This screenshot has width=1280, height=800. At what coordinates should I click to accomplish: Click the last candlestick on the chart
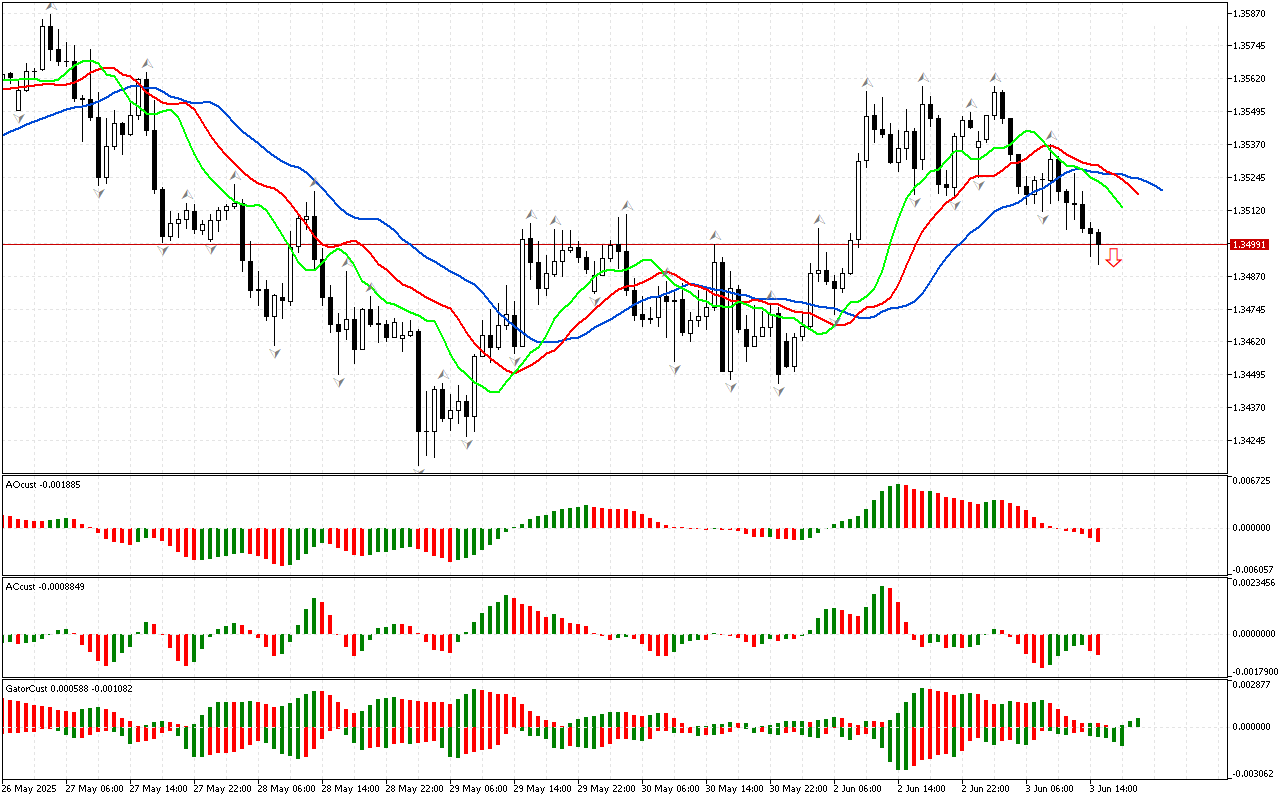[x=1099, y=240]
